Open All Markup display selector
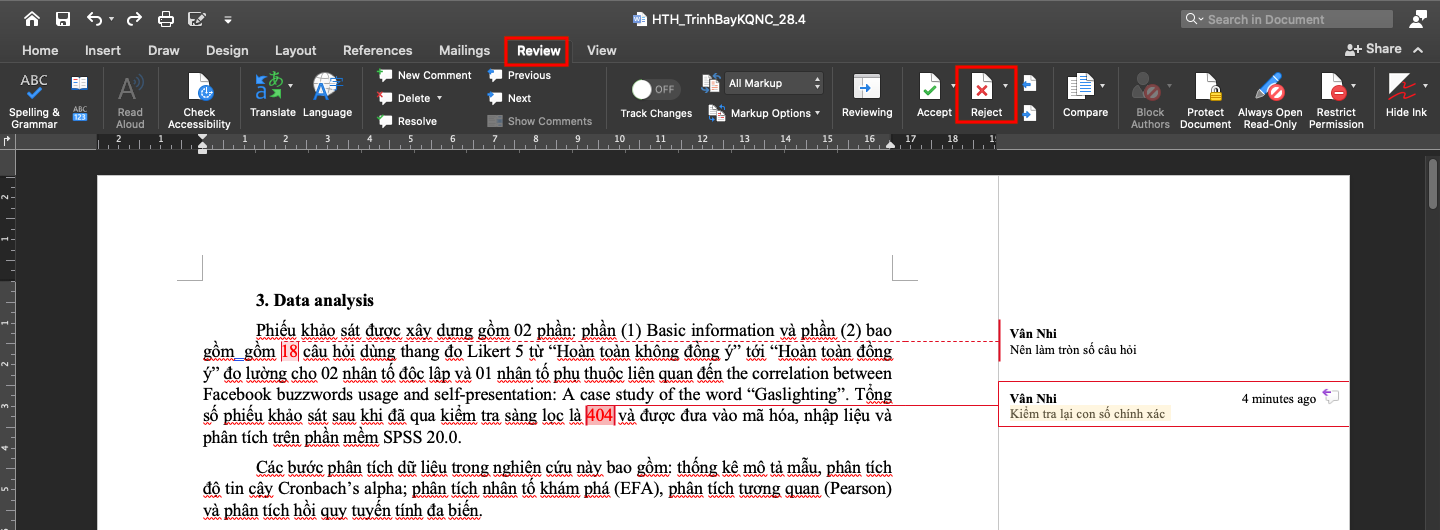The image size is (1440, 530). pos(775,83)
